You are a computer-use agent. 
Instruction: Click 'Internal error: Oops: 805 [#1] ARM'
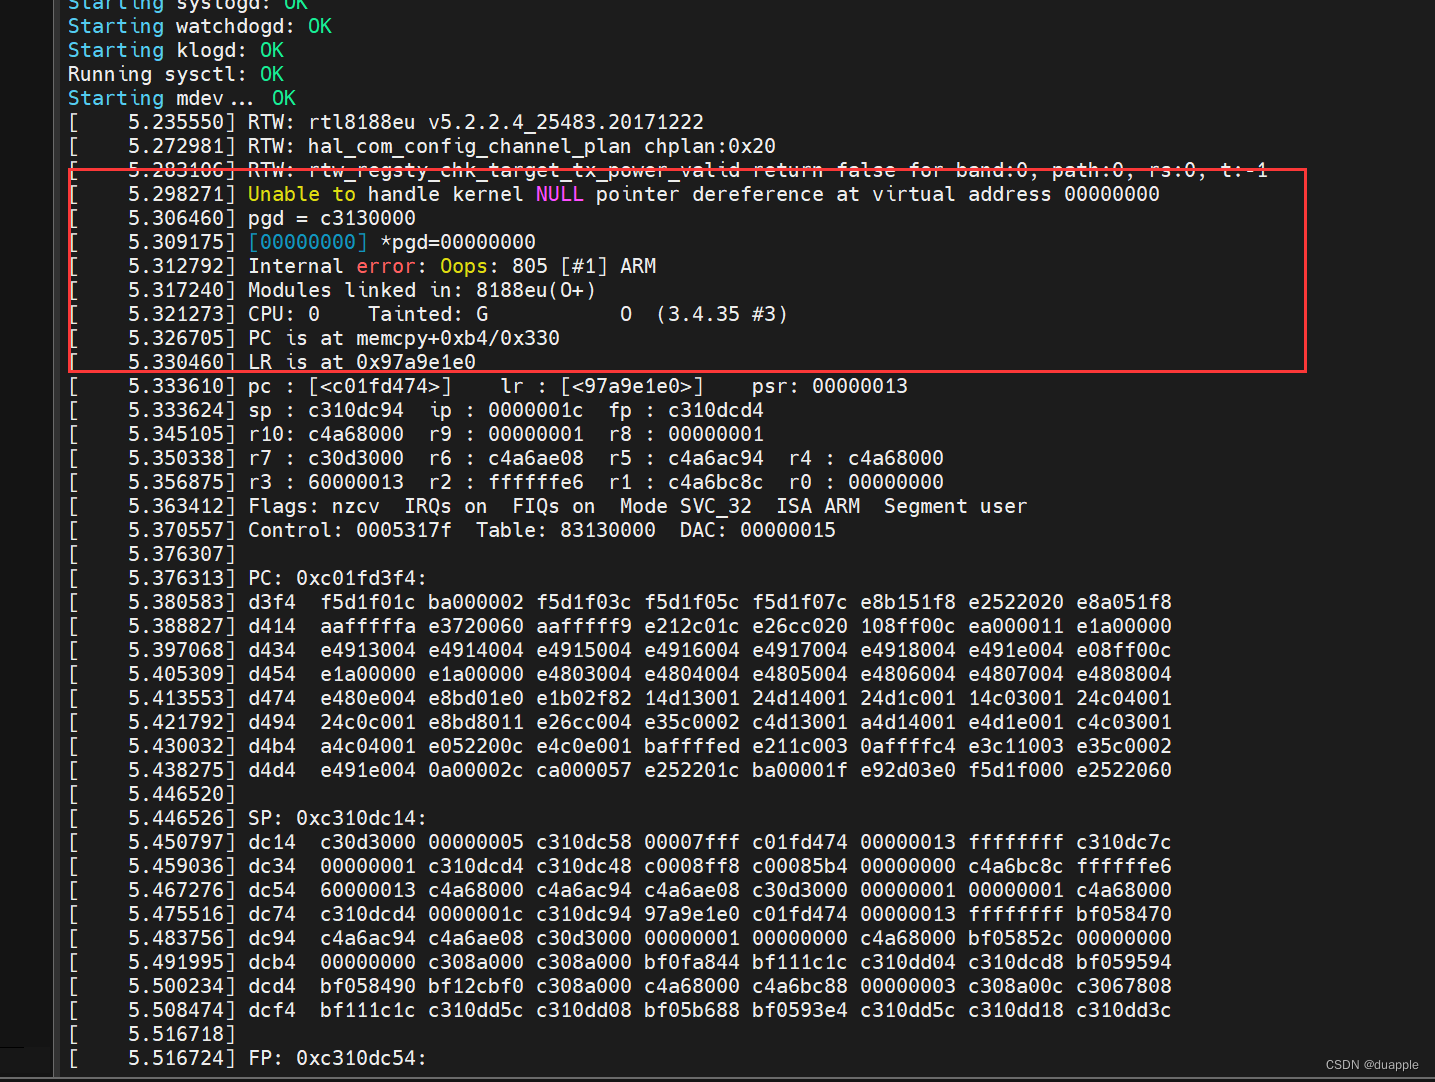click(452, 266)
